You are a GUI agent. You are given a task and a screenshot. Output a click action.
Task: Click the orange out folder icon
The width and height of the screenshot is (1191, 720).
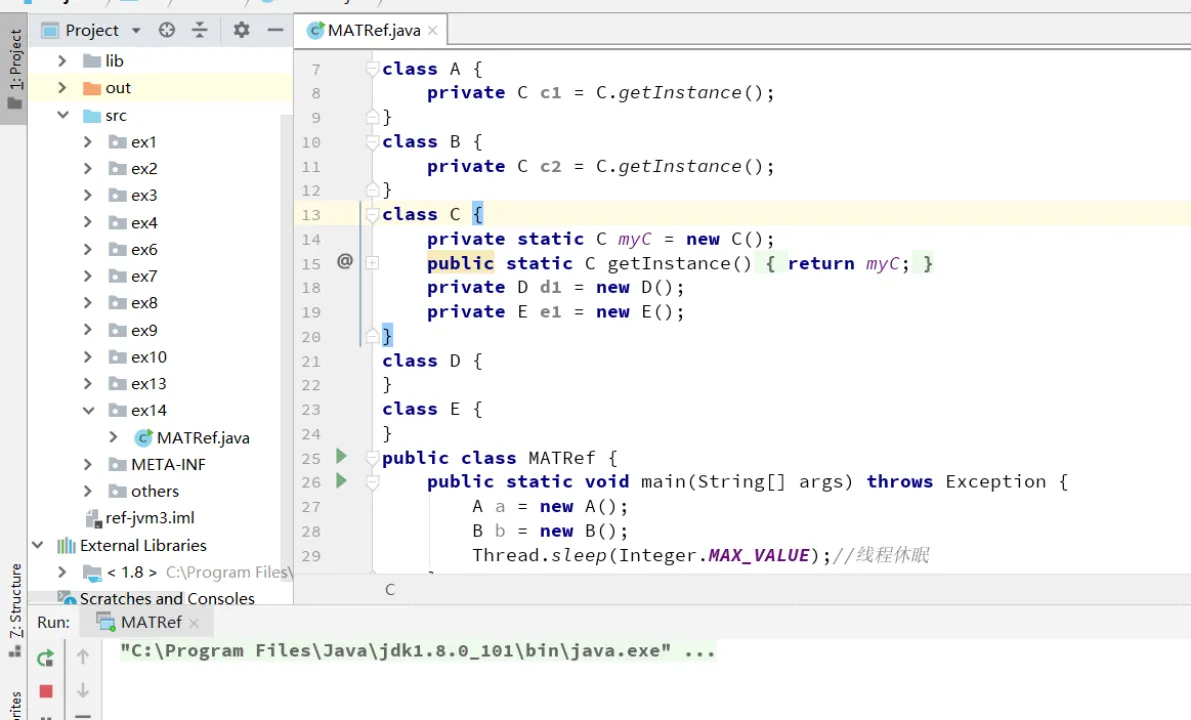coord(92,88)
